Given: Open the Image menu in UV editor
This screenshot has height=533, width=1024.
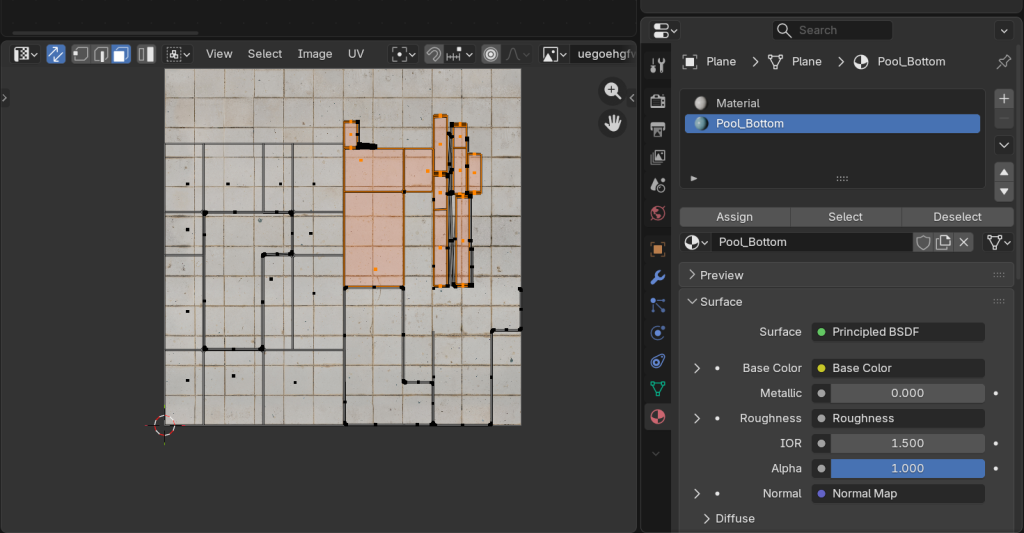Looking at the screenshot, I should [x=315, y=54].
